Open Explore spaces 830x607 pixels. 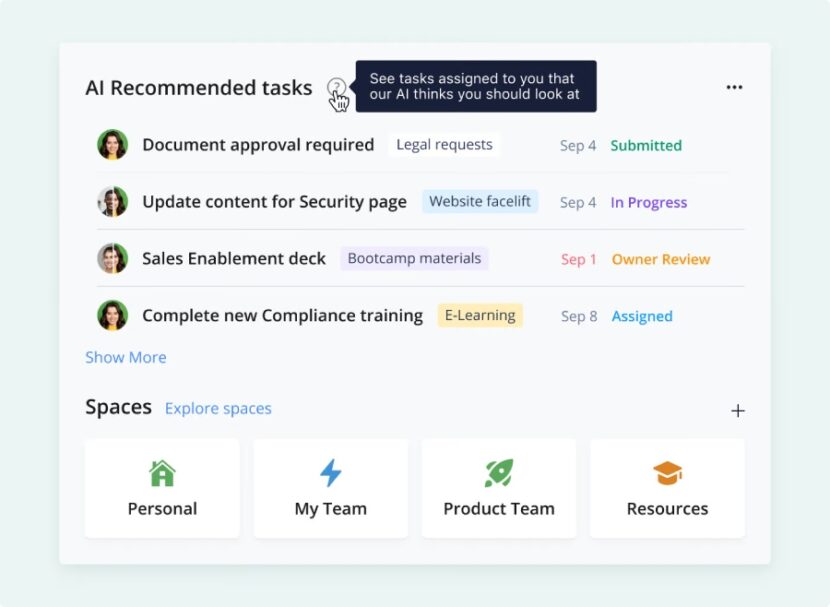tap(218, 408)
